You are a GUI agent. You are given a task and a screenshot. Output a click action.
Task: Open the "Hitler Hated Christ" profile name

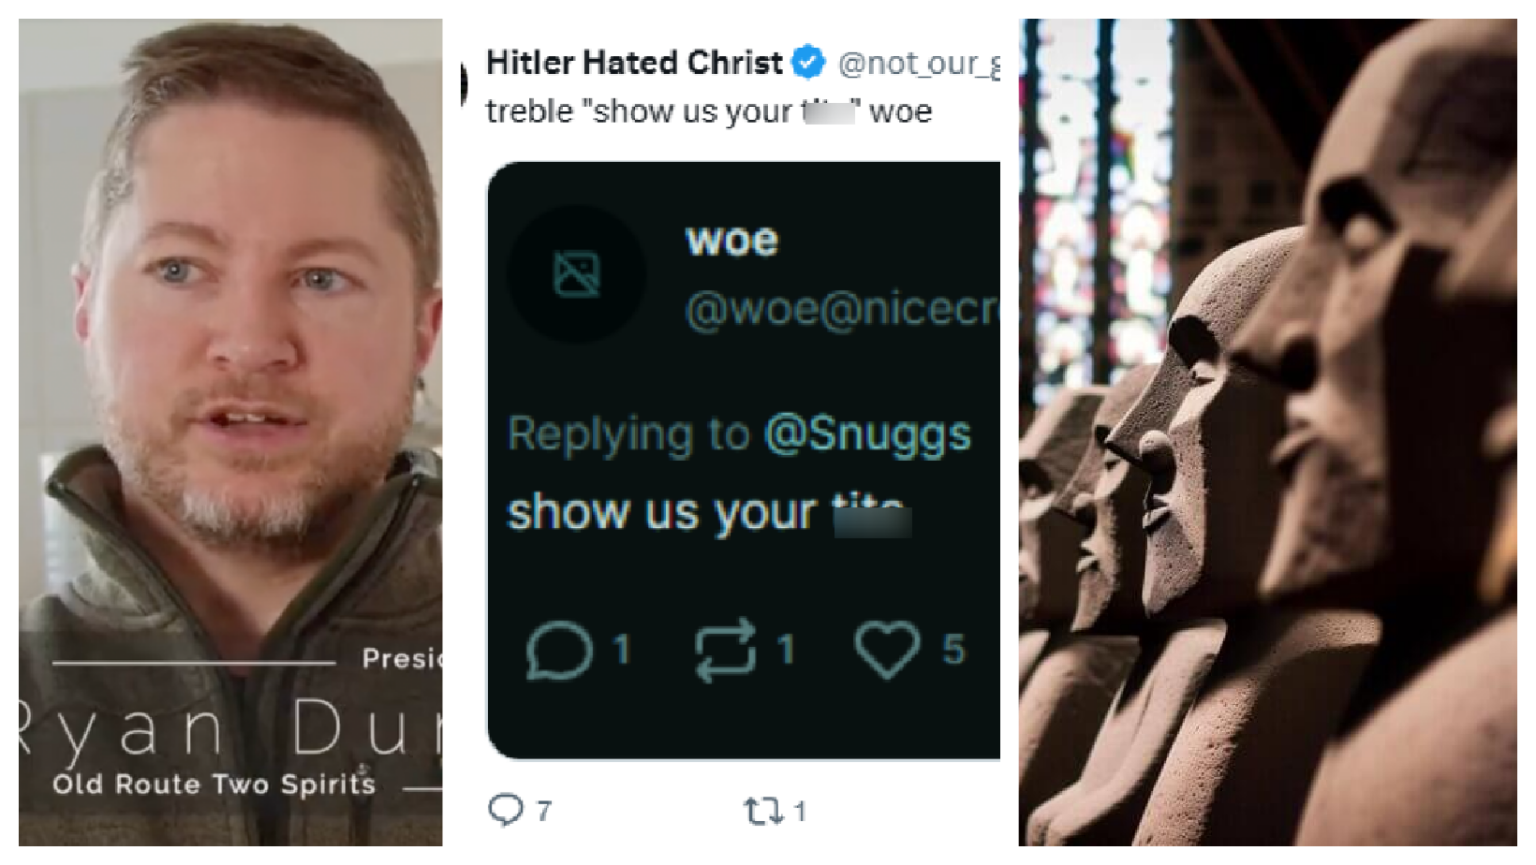[634, 63]
